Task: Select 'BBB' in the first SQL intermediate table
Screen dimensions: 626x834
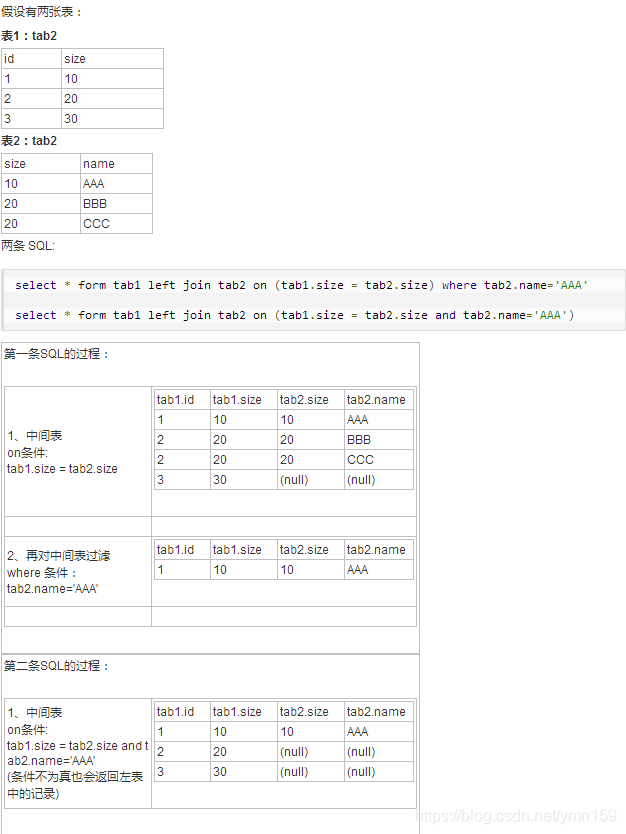Action: pos(379,440)
